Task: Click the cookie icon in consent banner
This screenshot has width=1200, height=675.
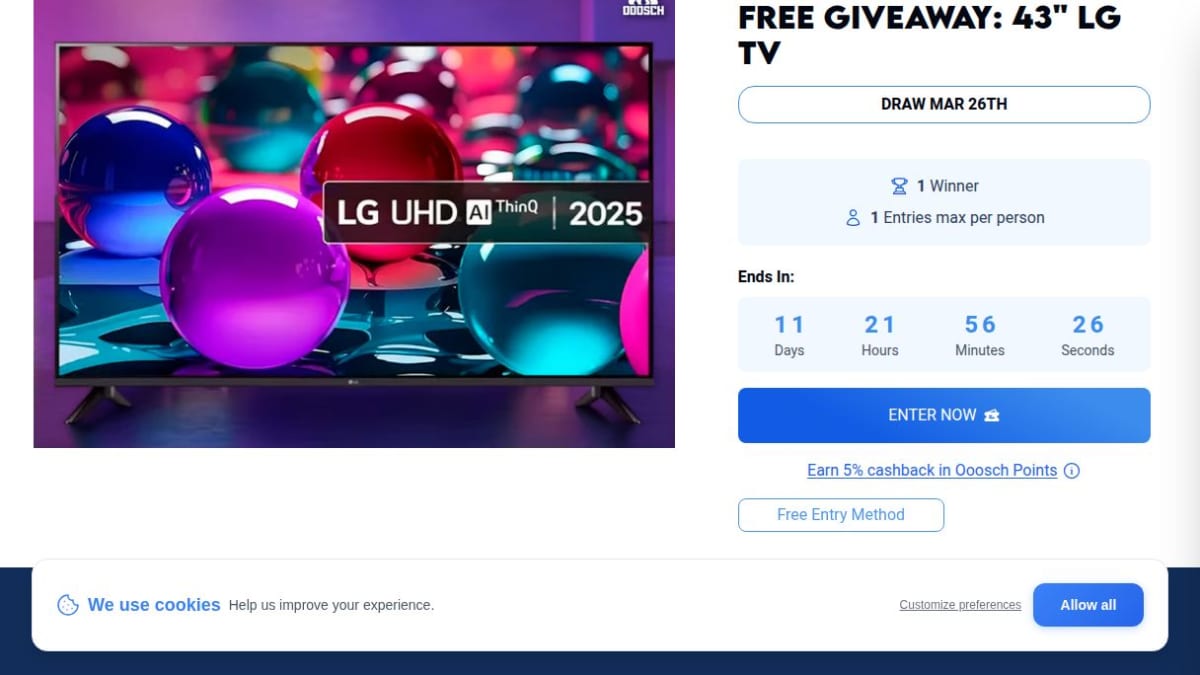Action: coord(68,605)
